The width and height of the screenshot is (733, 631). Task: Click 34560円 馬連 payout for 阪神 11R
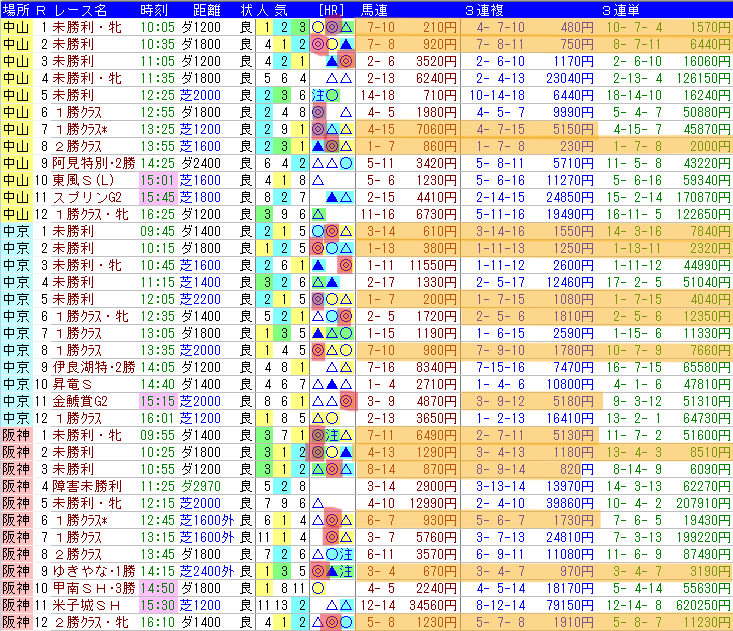point(432,605)
